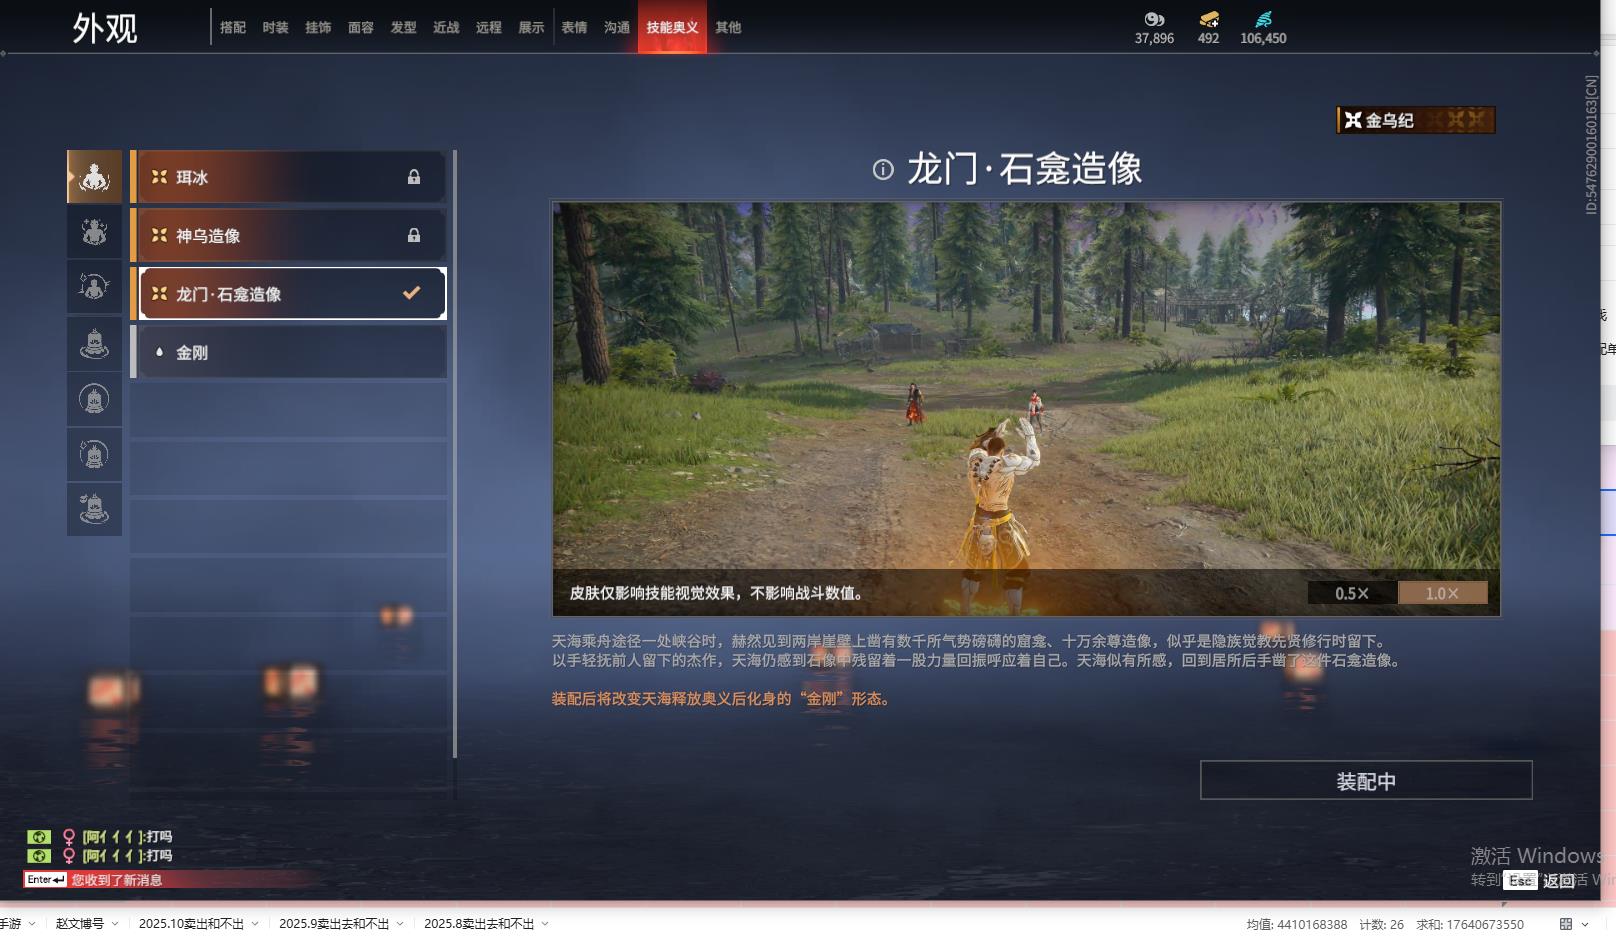The image size is (1616, 939).
Task: Expand the view options chevron in status bar
Action: click(x=1585, y=924)
